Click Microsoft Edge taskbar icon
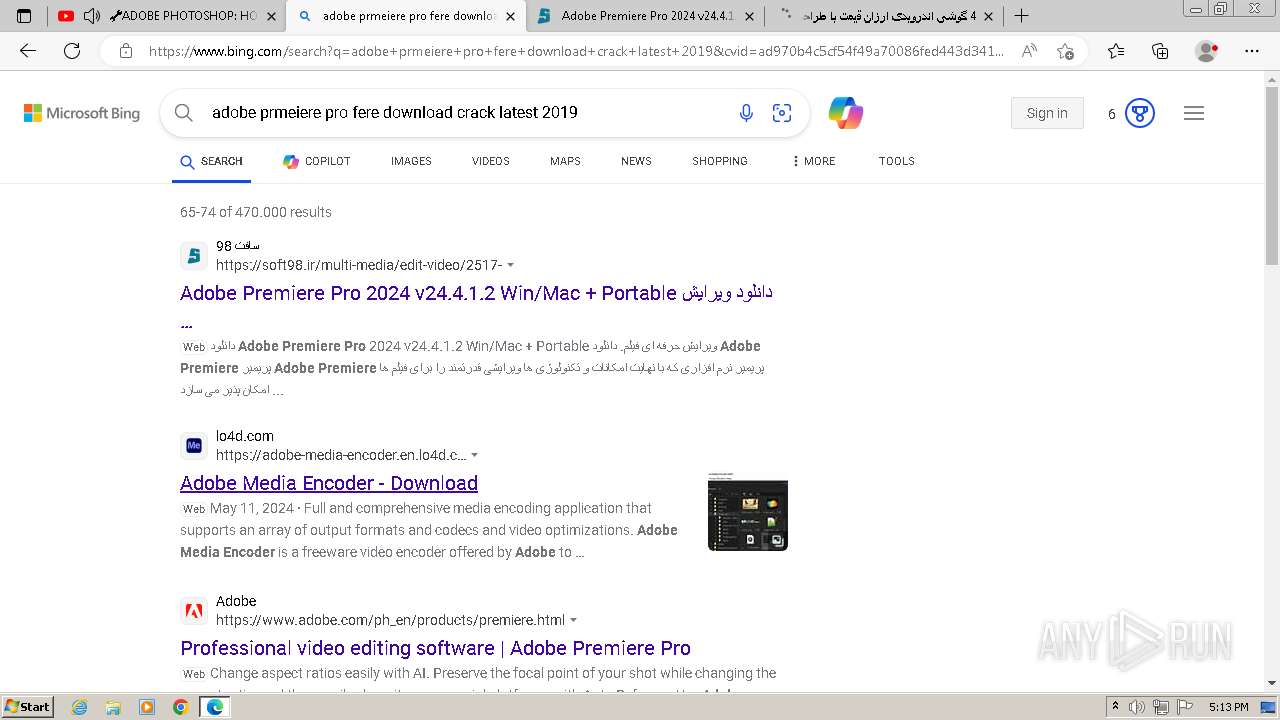This screenshot has width=1280, height=720. click(214, 707)
